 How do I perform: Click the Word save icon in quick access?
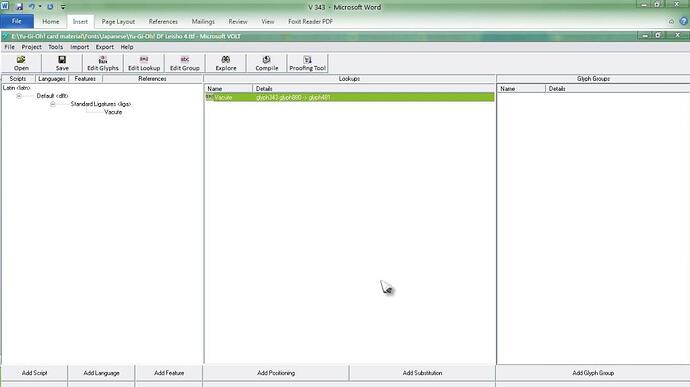pyautogui.click(x=19, y=7)
